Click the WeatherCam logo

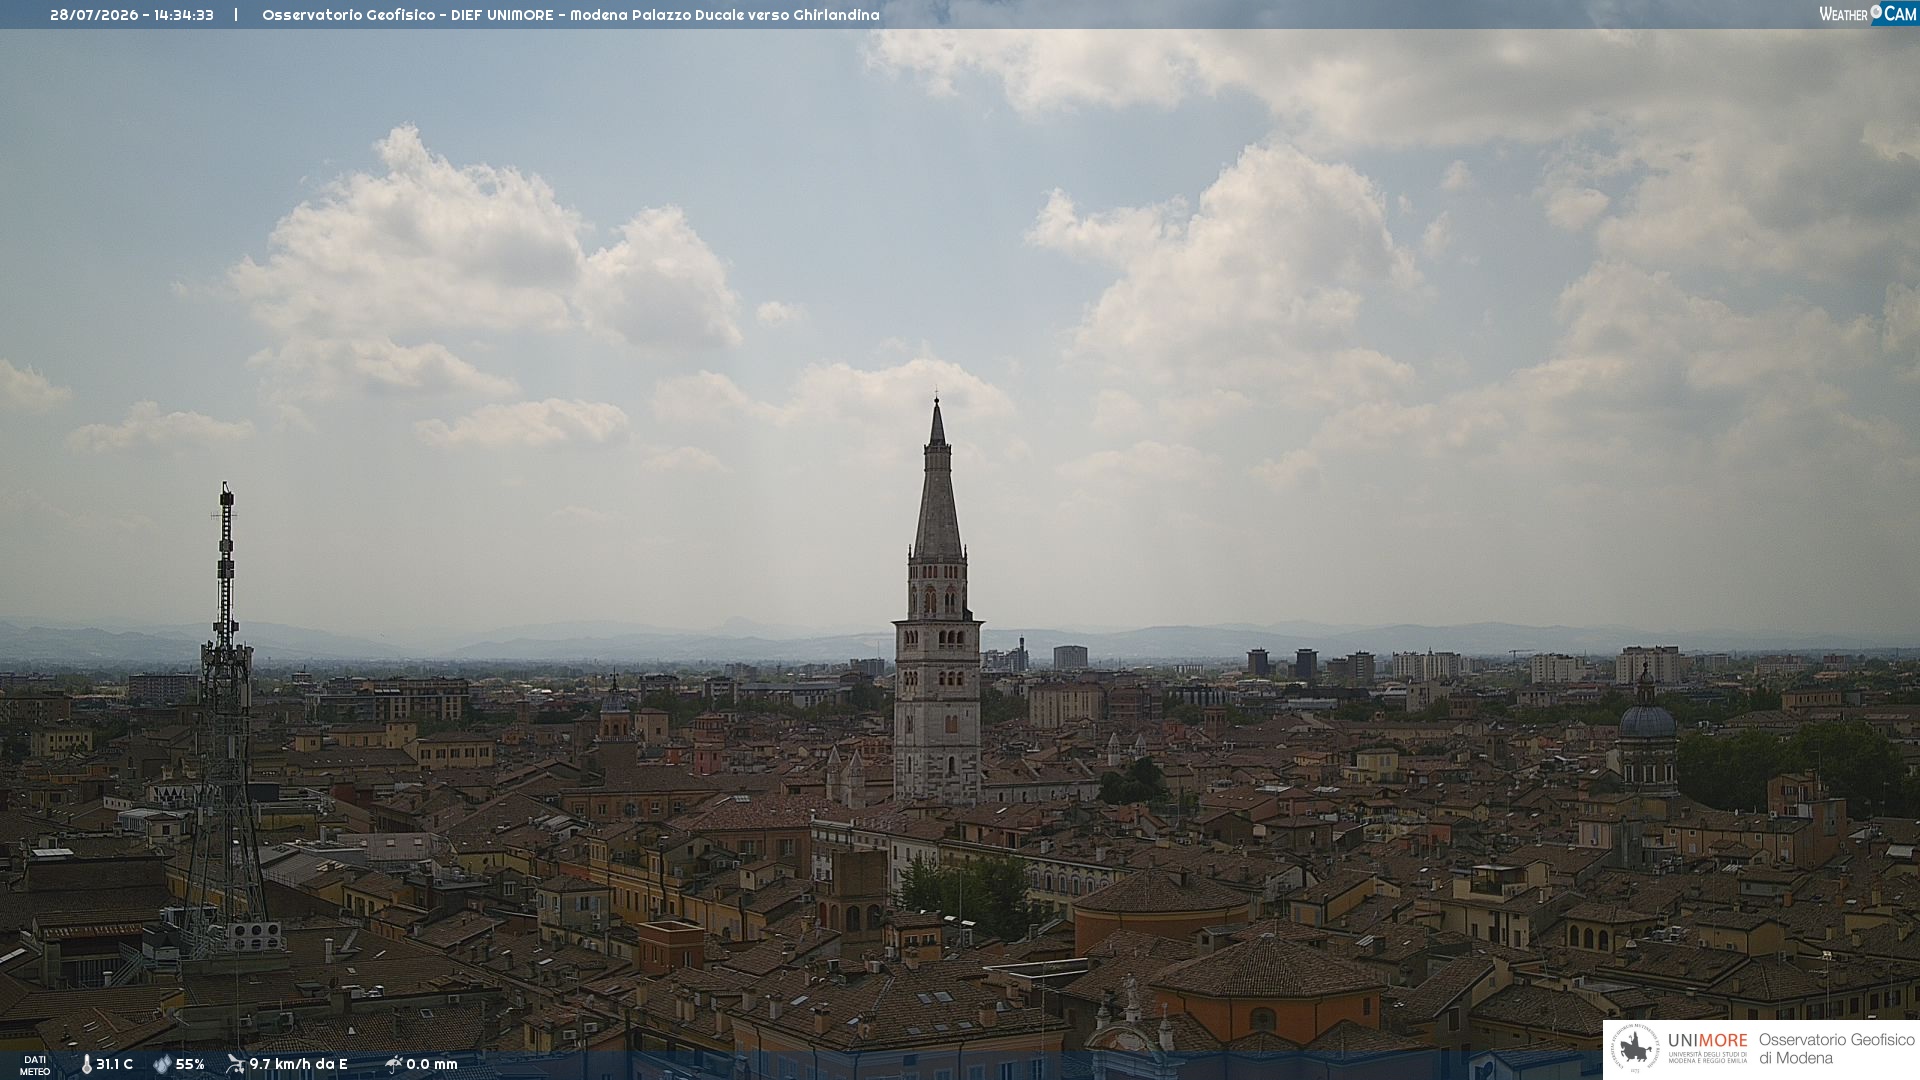click(x=1868, y=14)
